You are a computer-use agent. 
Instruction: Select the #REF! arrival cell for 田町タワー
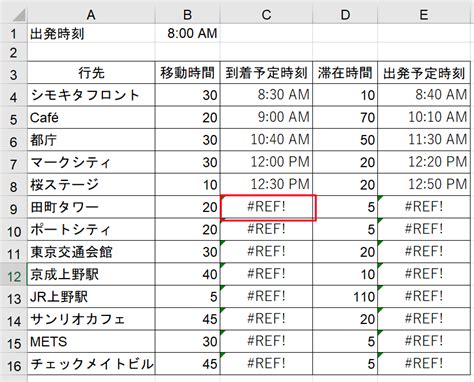click(x=266, y=207)
